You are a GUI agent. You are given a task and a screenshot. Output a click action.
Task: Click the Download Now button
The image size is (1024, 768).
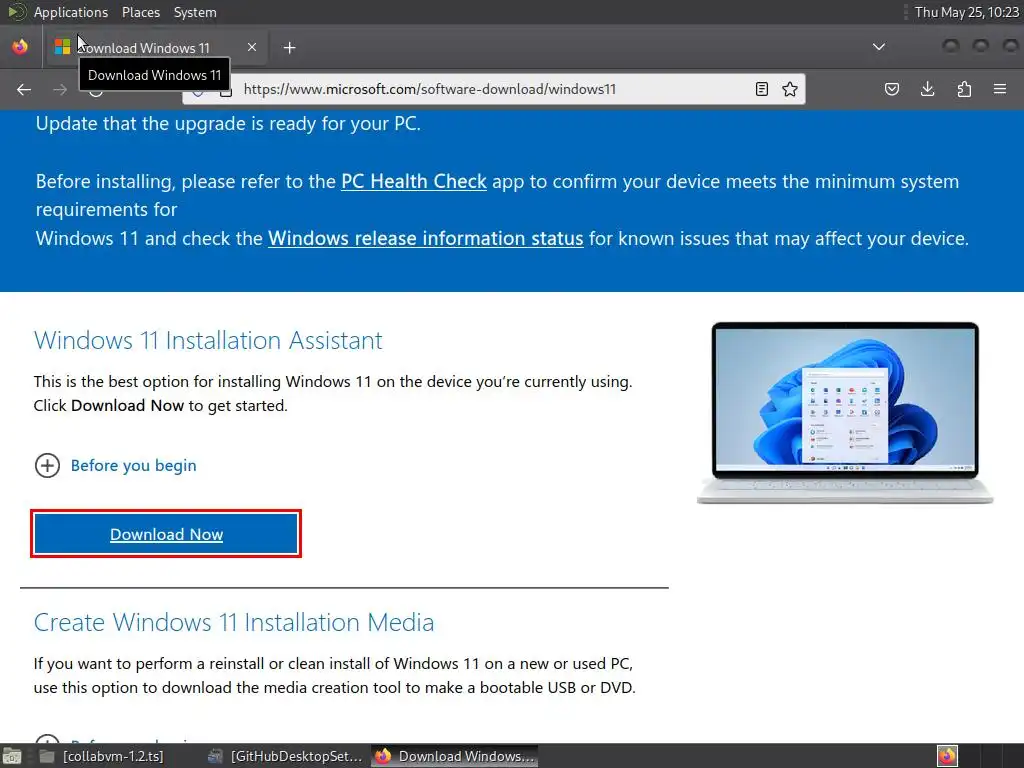166,534
